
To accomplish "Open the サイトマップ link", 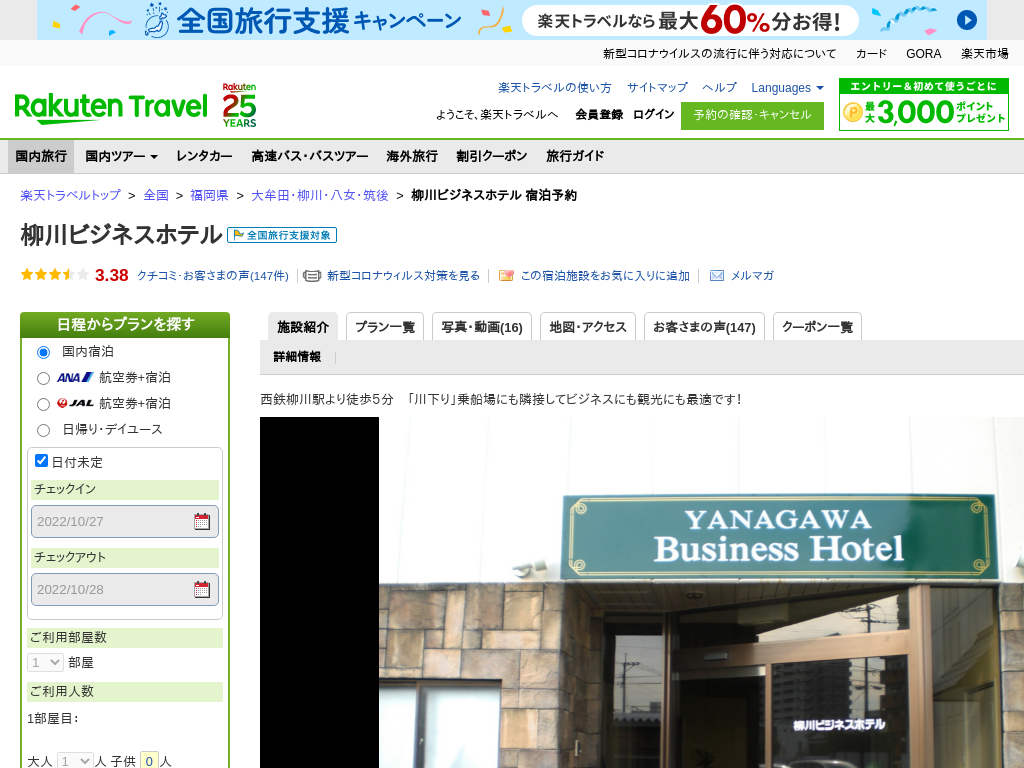I will (x=657, y=88).
